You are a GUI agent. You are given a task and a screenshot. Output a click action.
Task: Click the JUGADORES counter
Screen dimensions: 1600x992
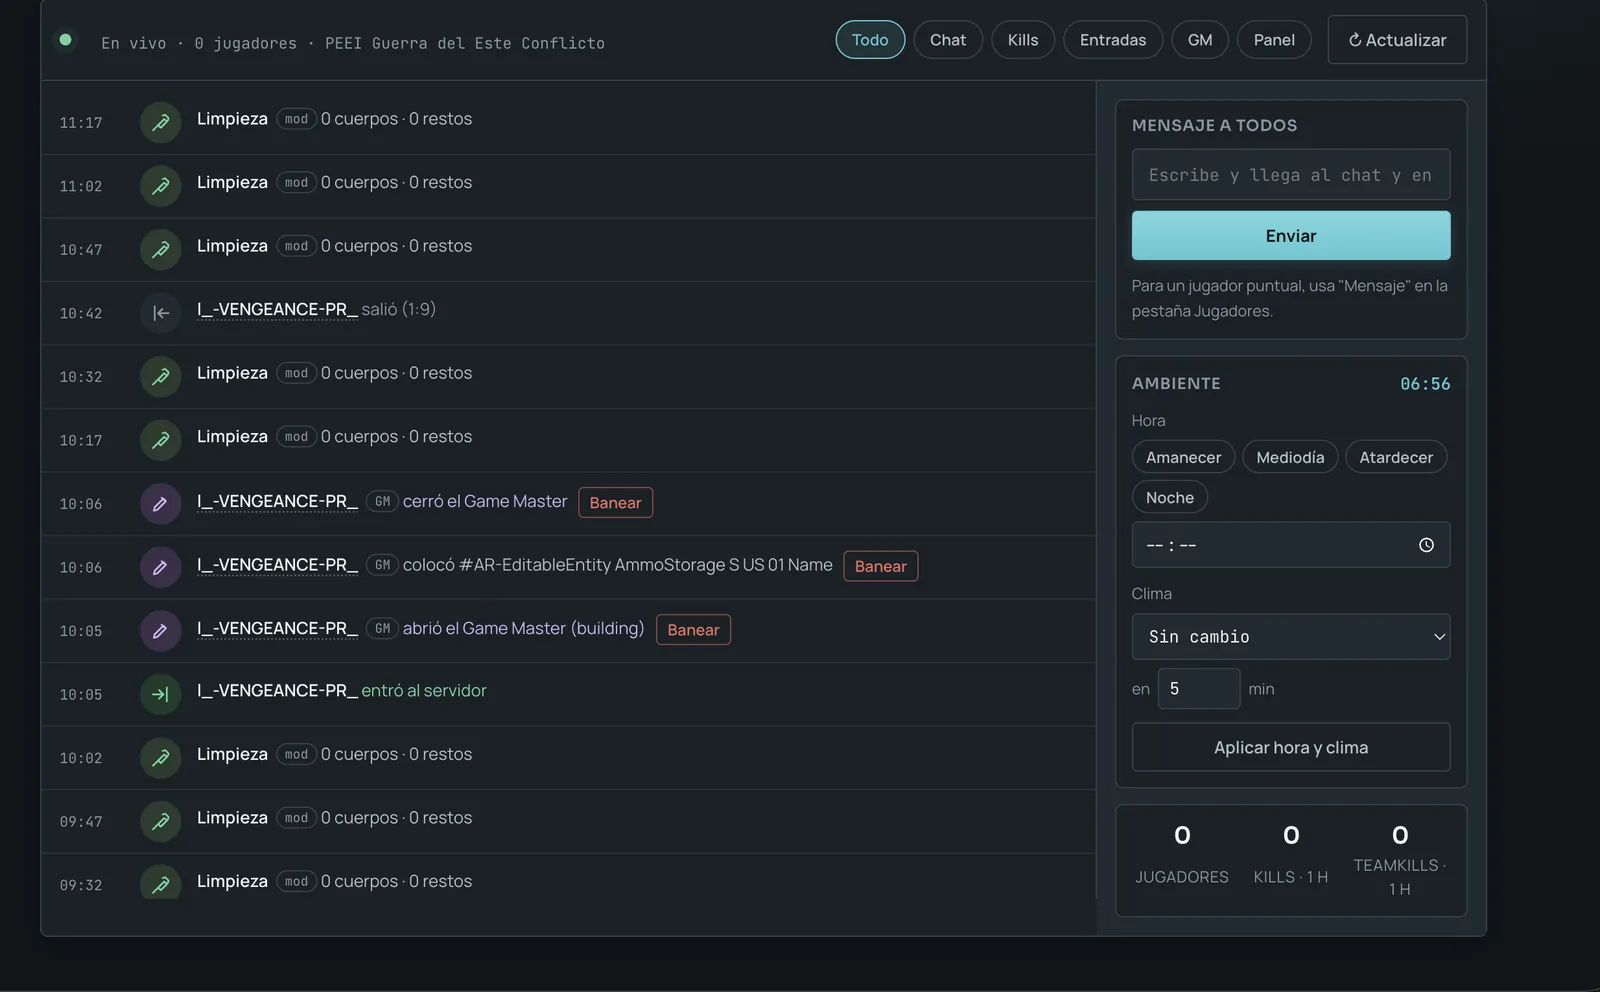pyautogui.click(x=1182, y=855)
